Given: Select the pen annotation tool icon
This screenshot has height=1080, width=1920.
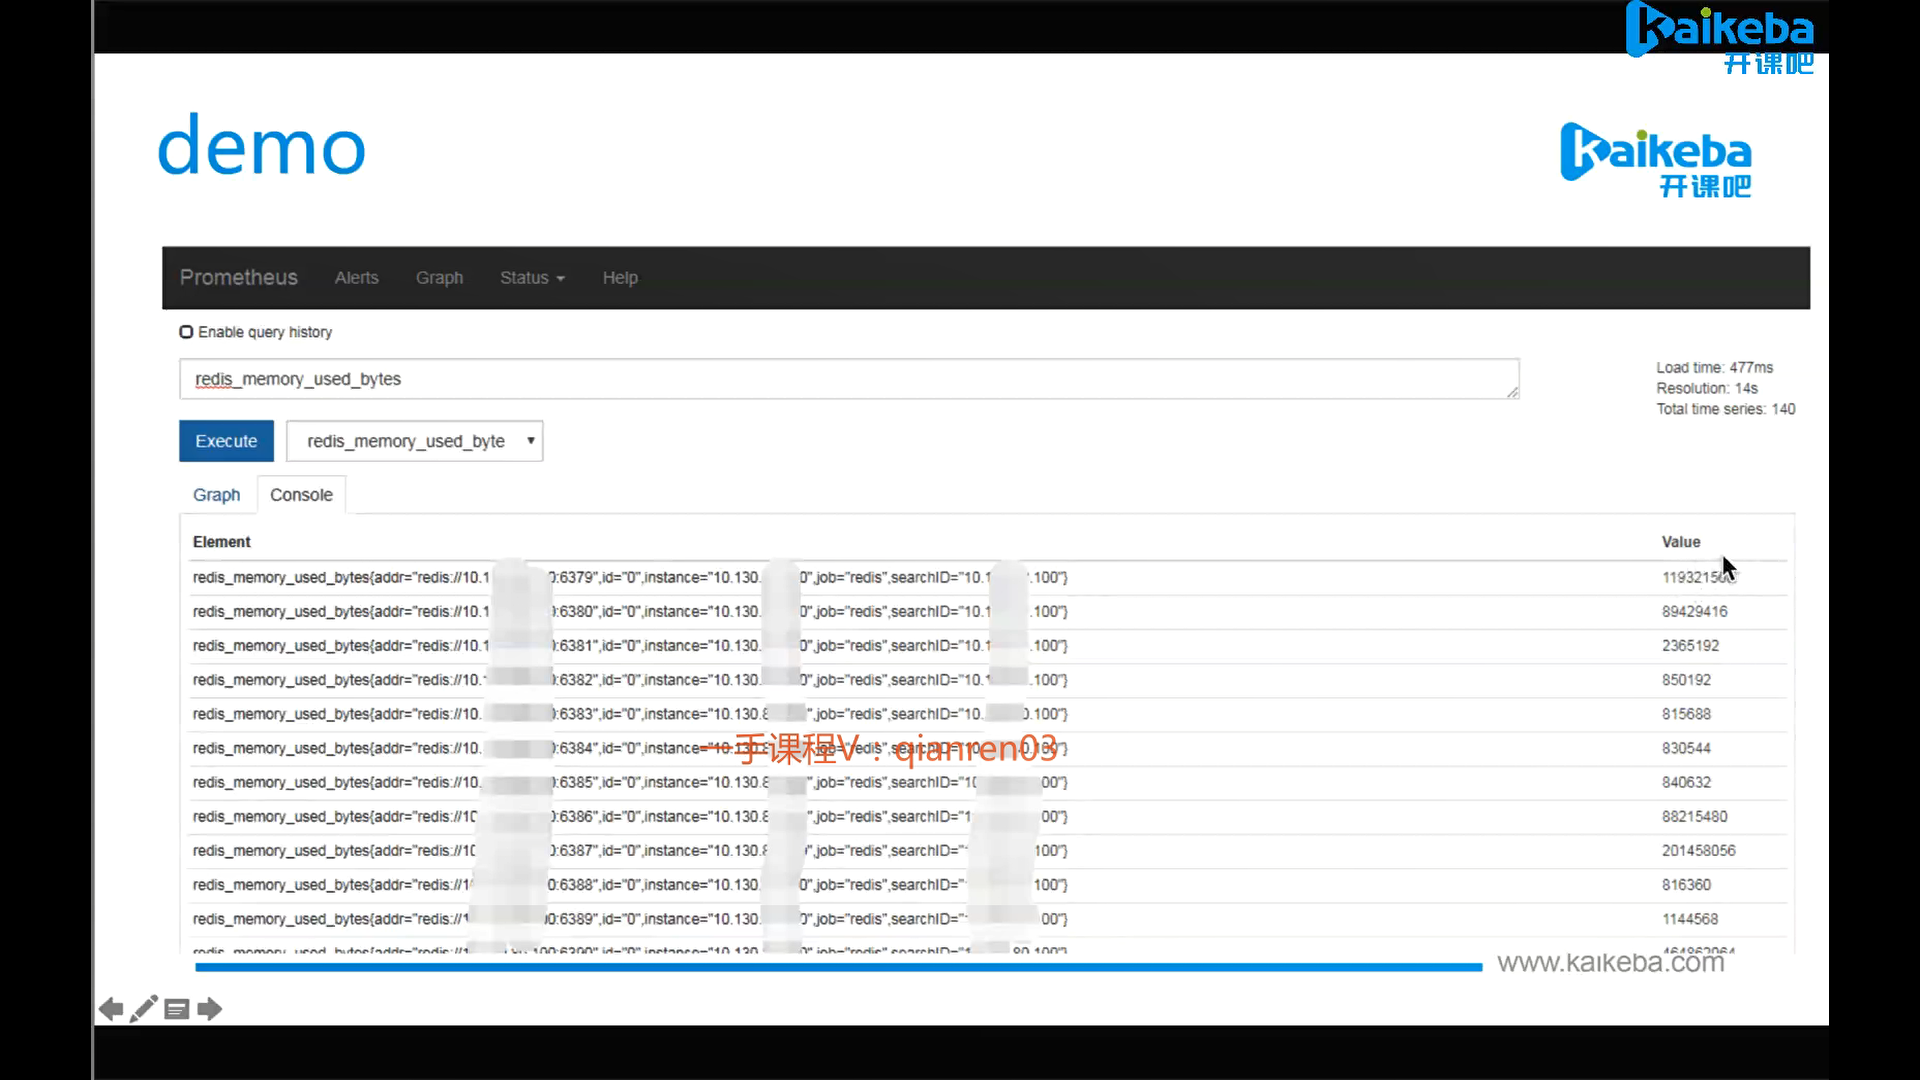Looking at the screenshot, I should (144, 1009).
